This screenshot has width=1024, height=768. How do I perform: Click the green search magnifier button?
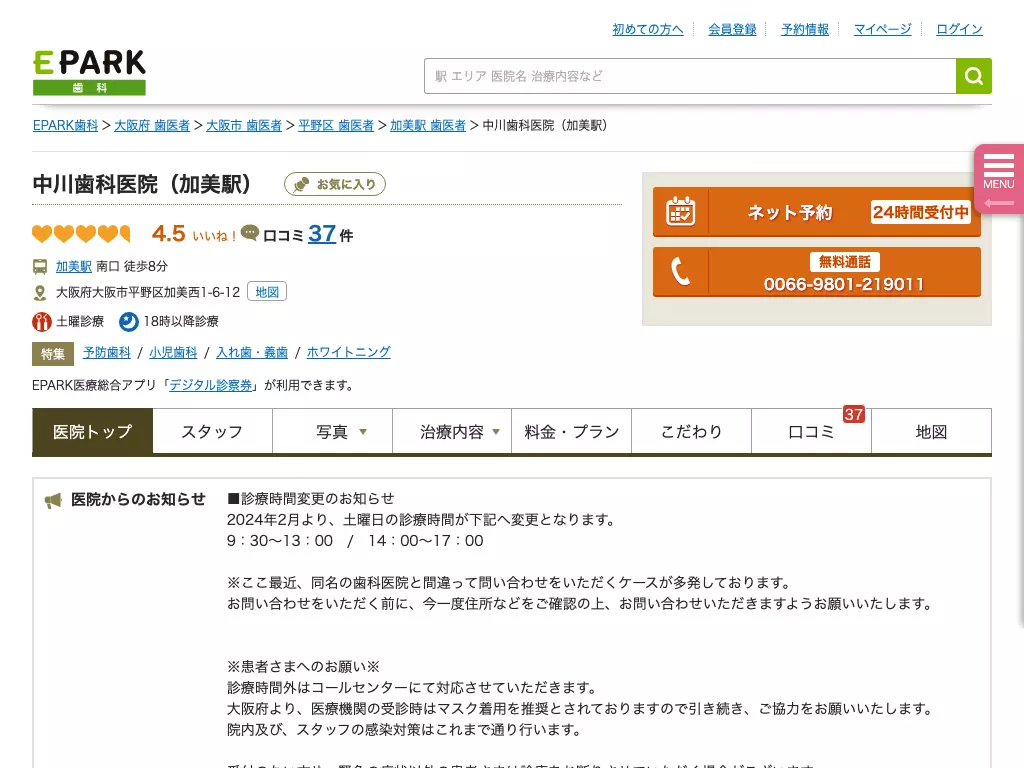click(x=974, y=76)
